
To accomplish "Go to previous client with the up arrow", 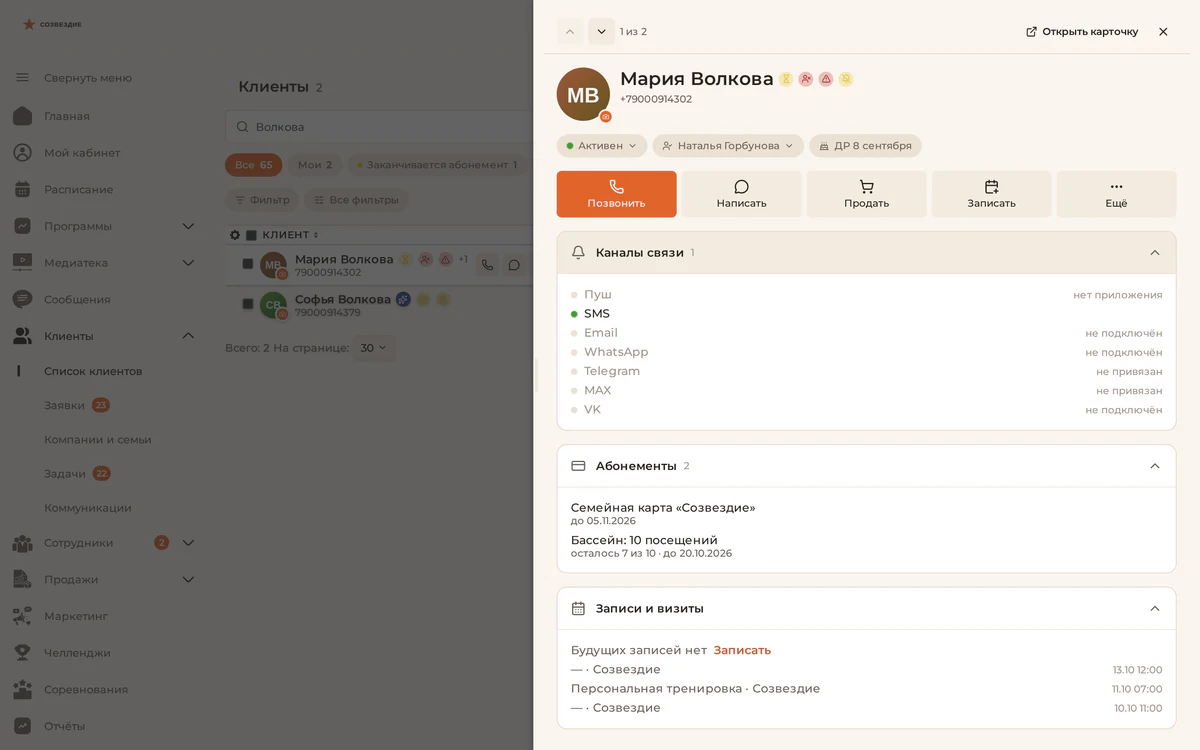I will pos(570,31).
